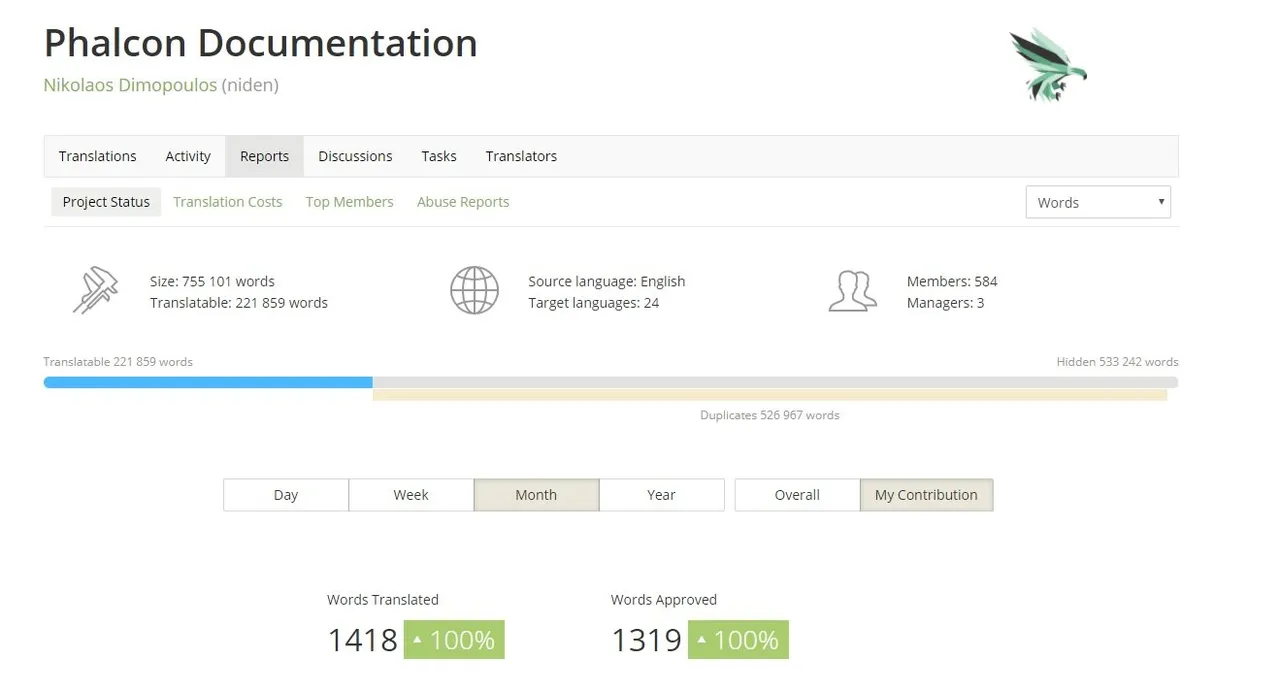Open the Tasks tab
This screenshot has height=693, width=1280.
(439, 156)
